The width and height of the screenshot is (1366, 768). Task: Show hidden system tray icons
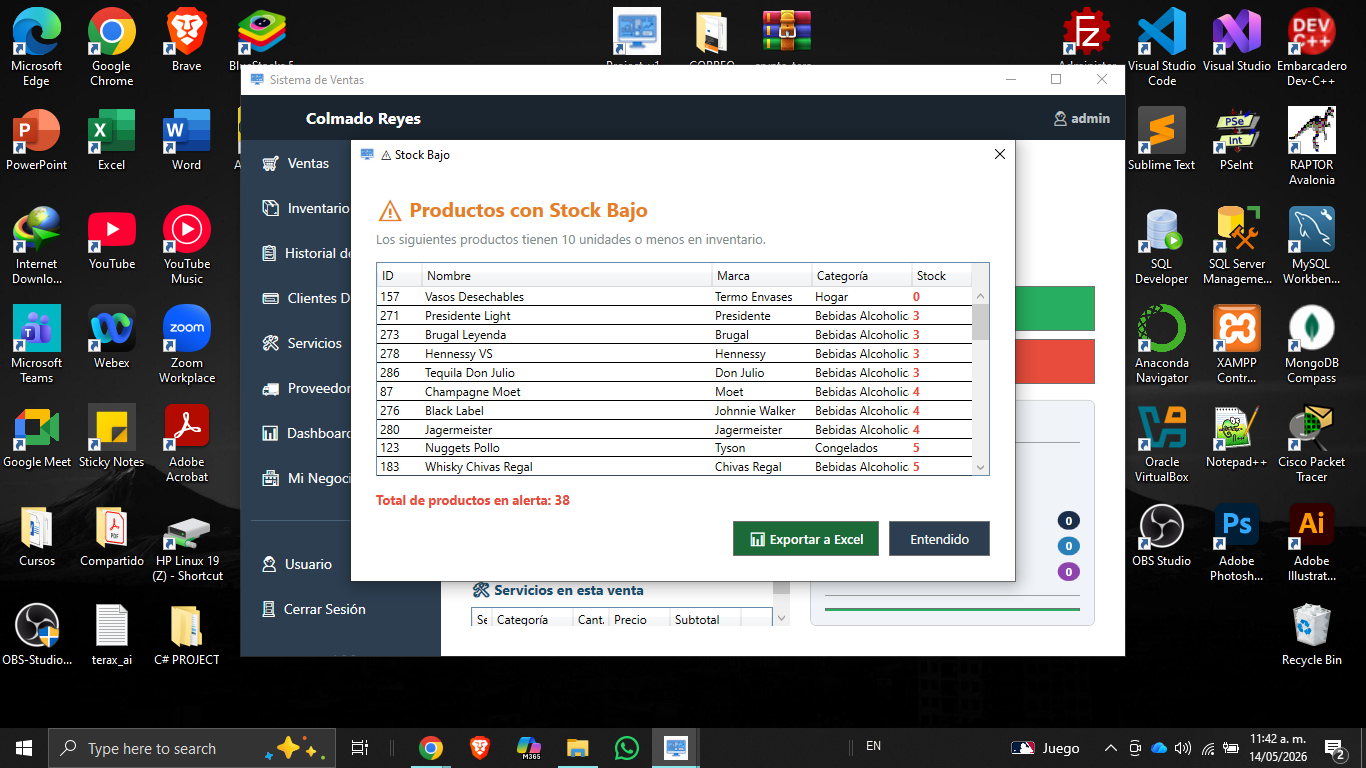point(1110,748)
